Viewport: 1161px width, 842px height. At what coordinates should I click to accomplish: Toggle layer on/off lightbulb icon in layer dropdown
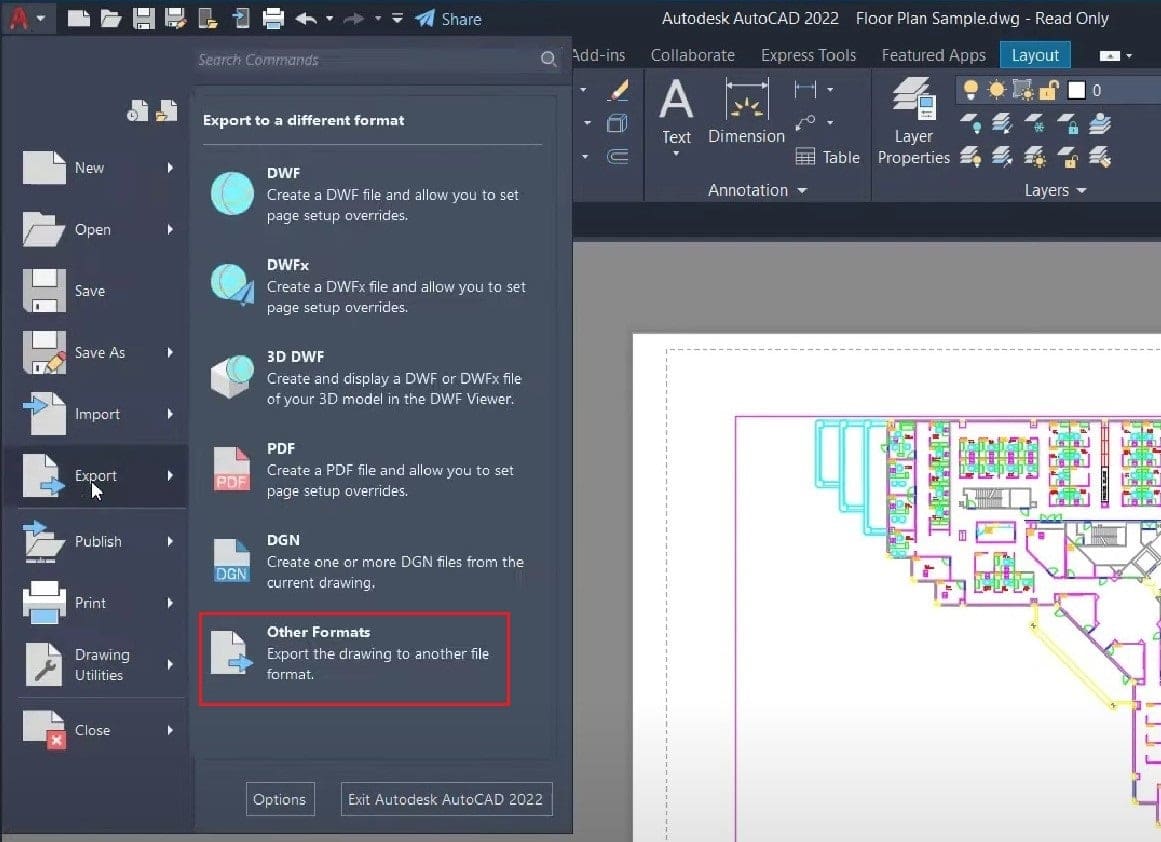point(970,90)
